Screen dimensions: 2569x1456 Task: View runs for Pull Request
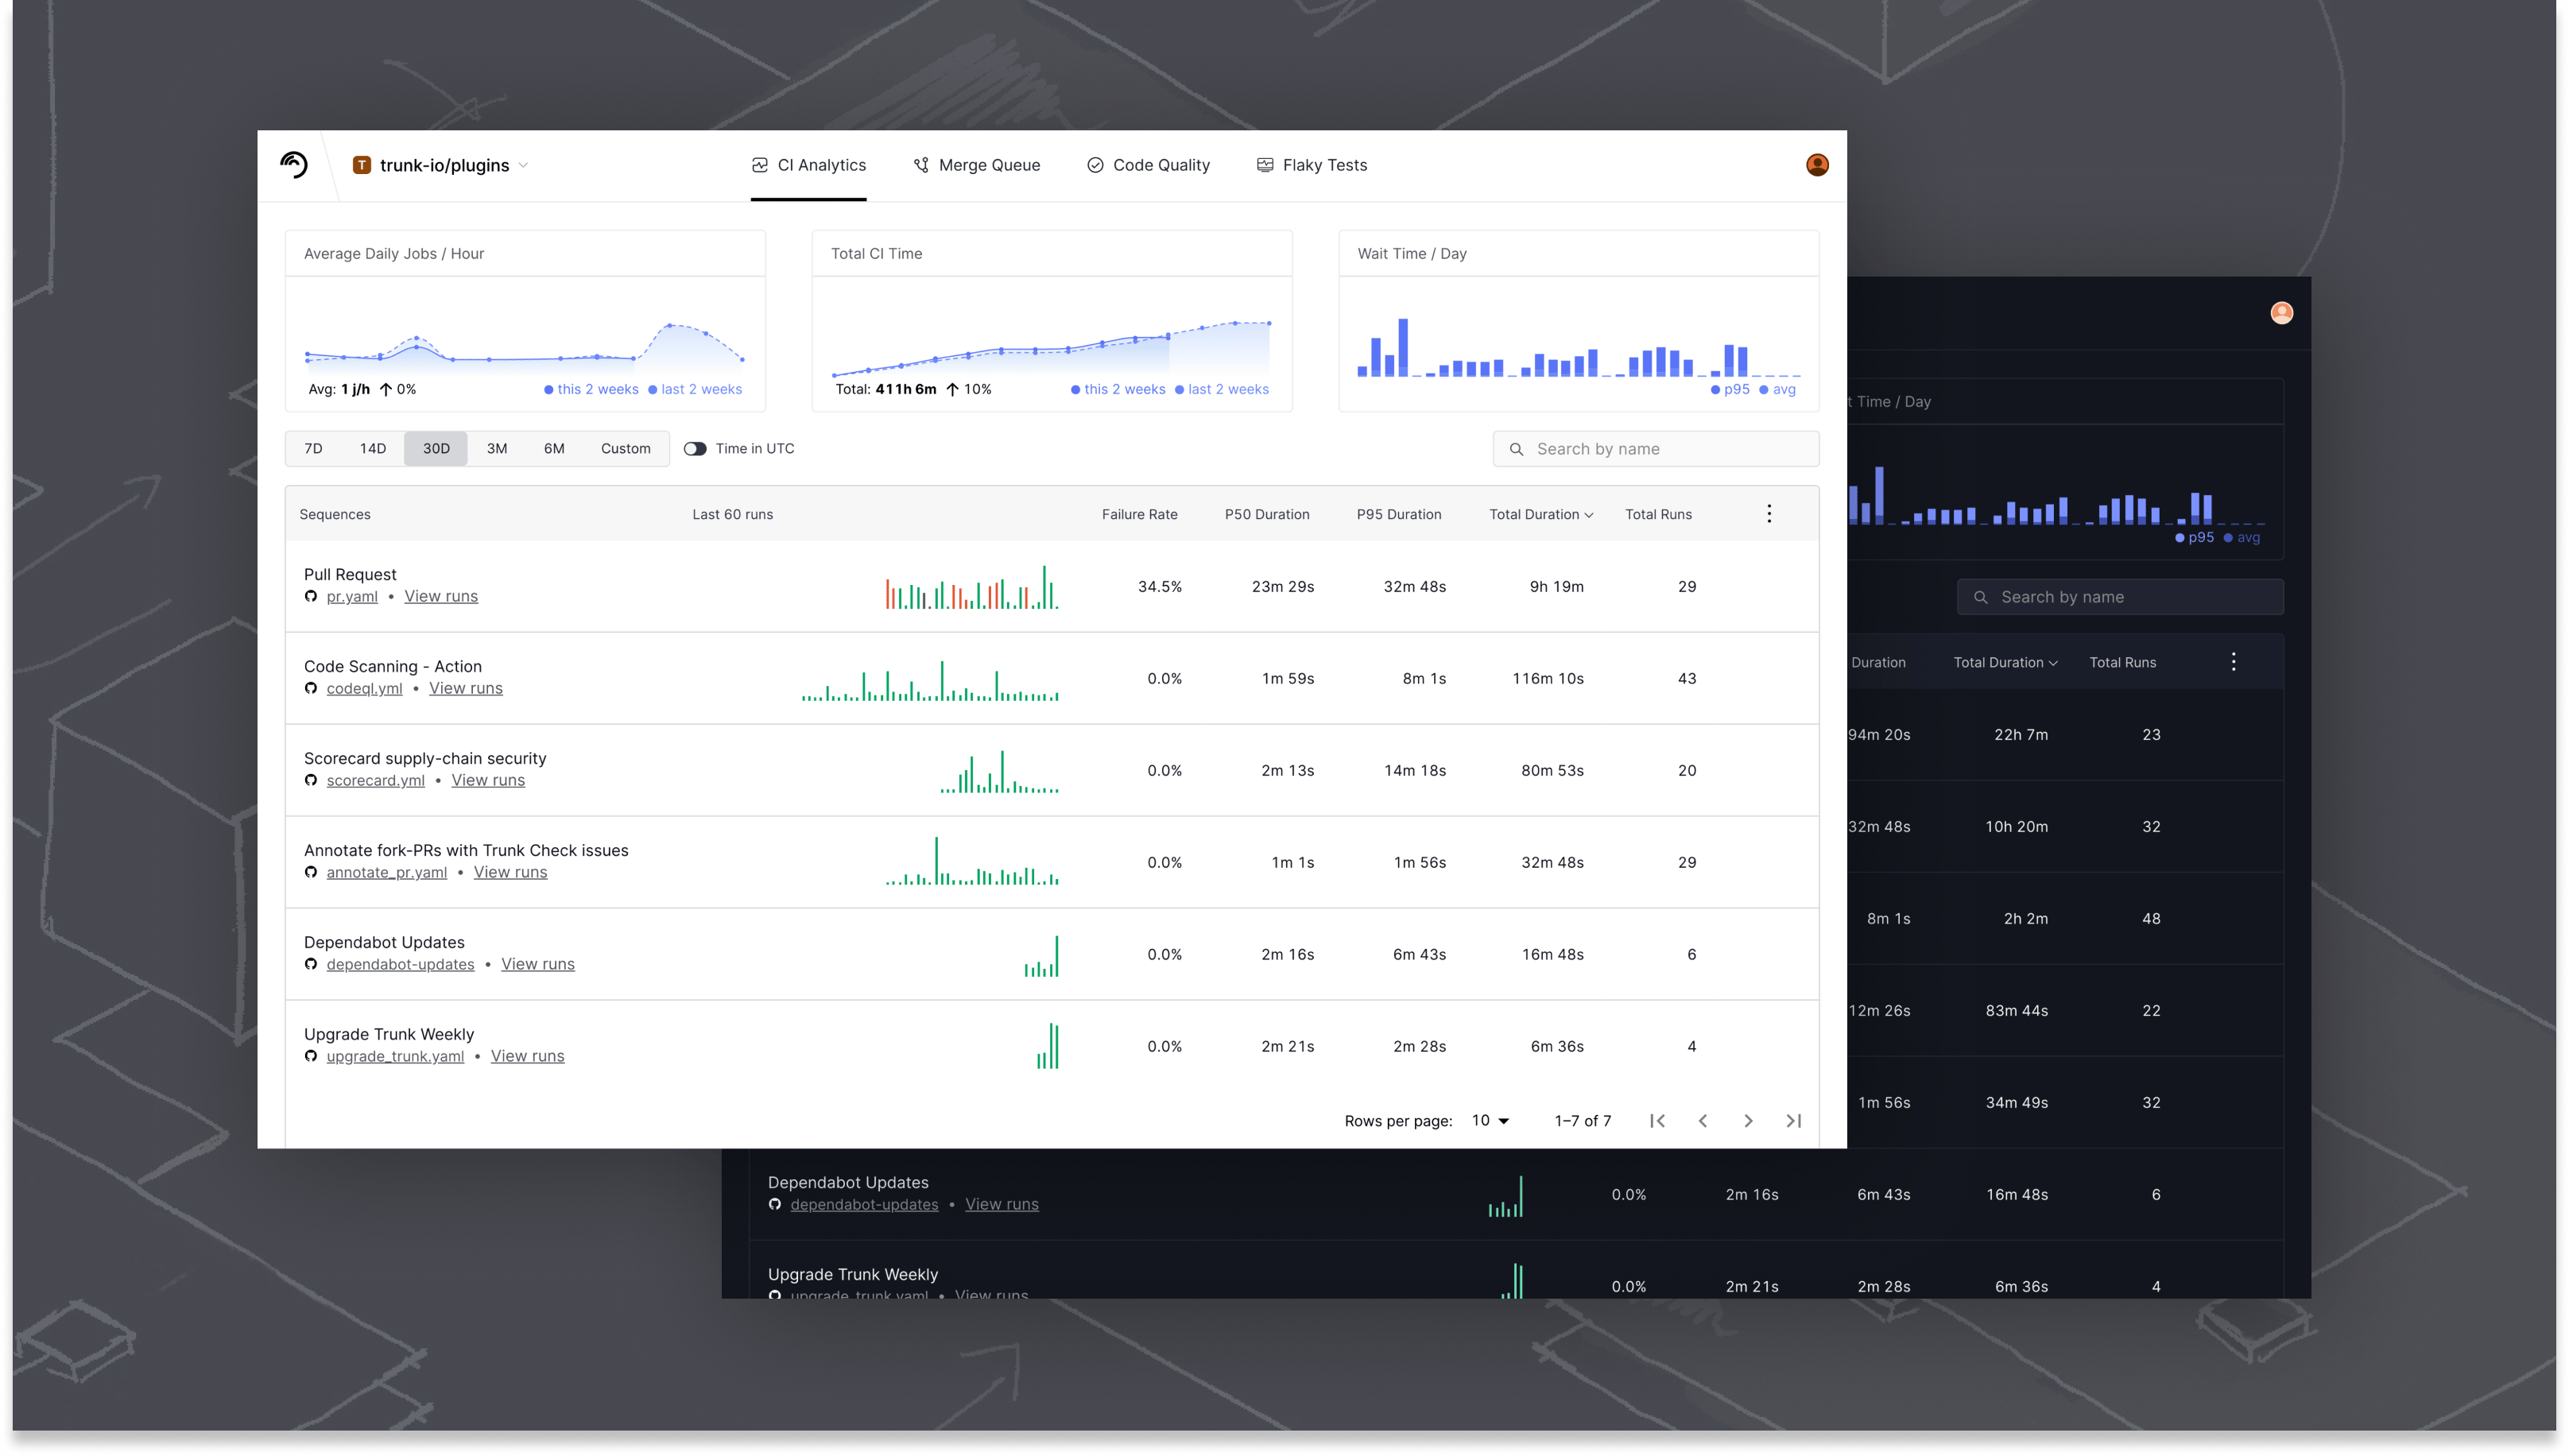[x=441, y=597]
